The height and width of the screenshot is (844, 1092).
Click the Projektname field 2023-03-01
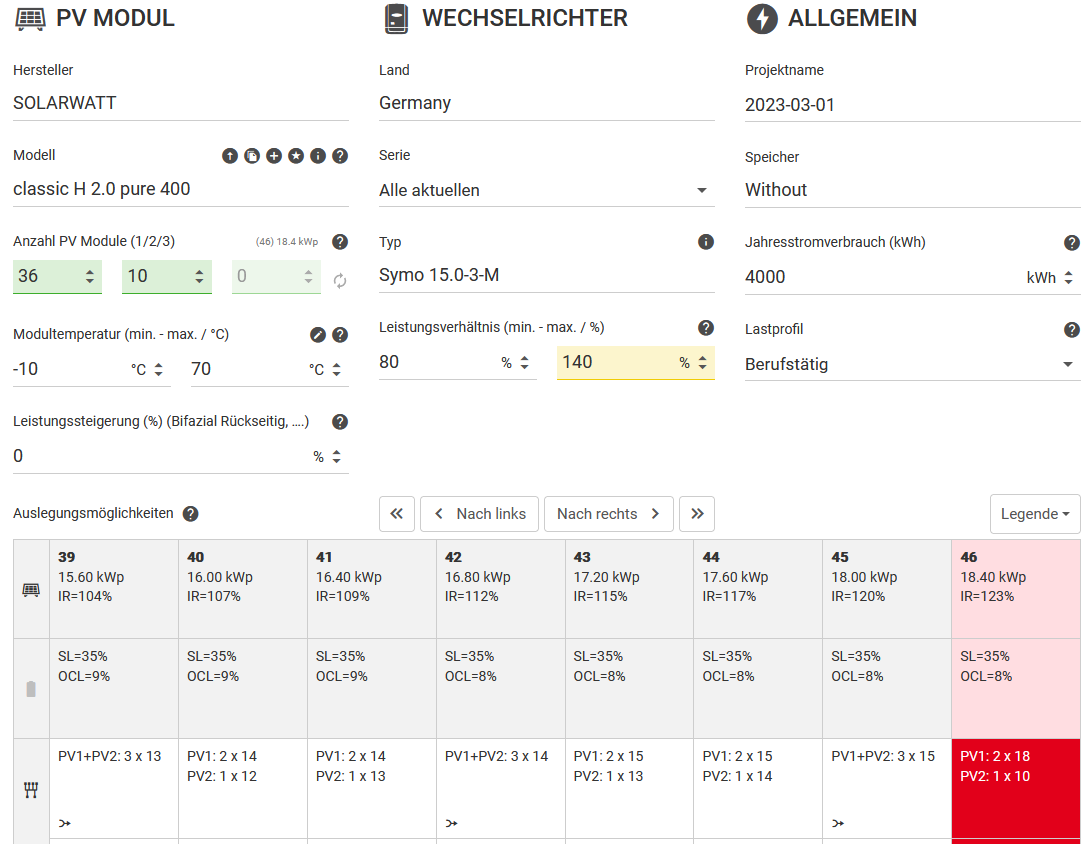[x=912, y=104]
